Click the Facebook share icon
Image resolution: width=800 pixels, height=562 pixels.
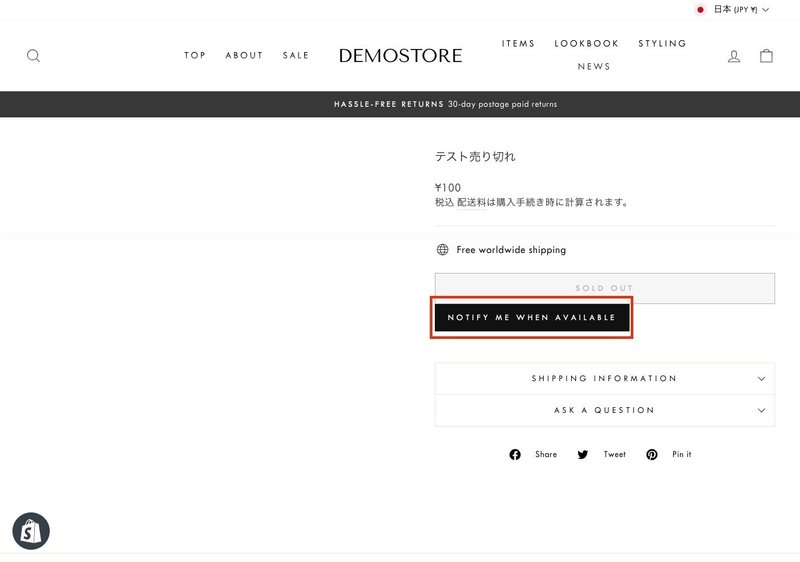(x=515, y=454)
